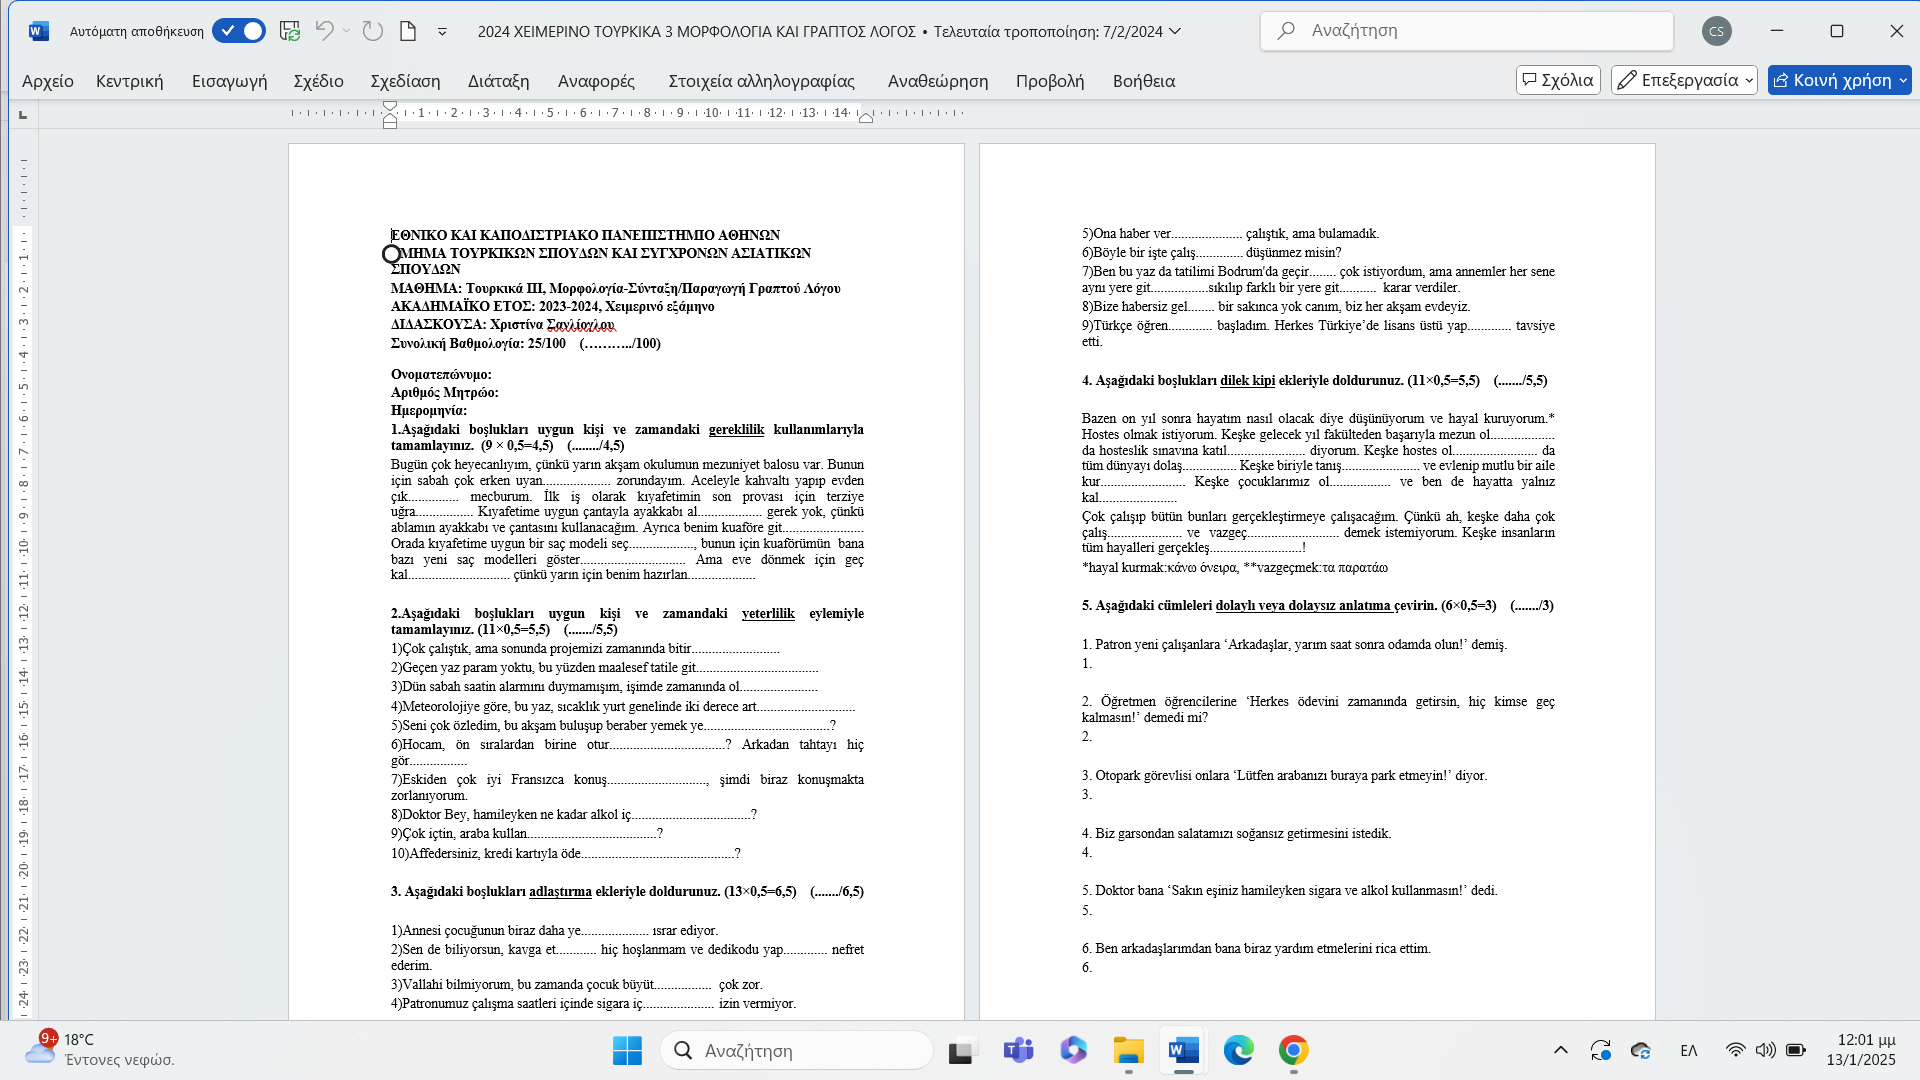Click the underlined words dilek kipi in exercise 4
The image size is (1920, 1080).
pyautogui.click(x=1247, y=381)
